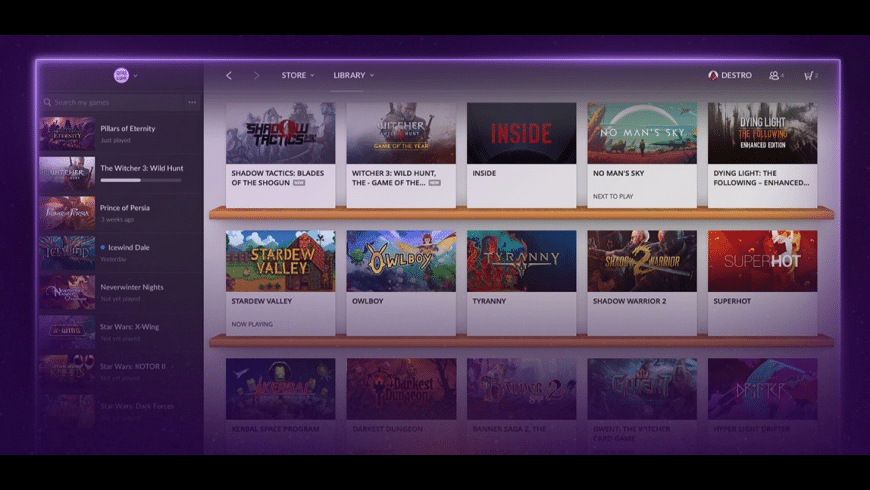
Task: Click the Destro avatar icon
Action: click(713, 75)
